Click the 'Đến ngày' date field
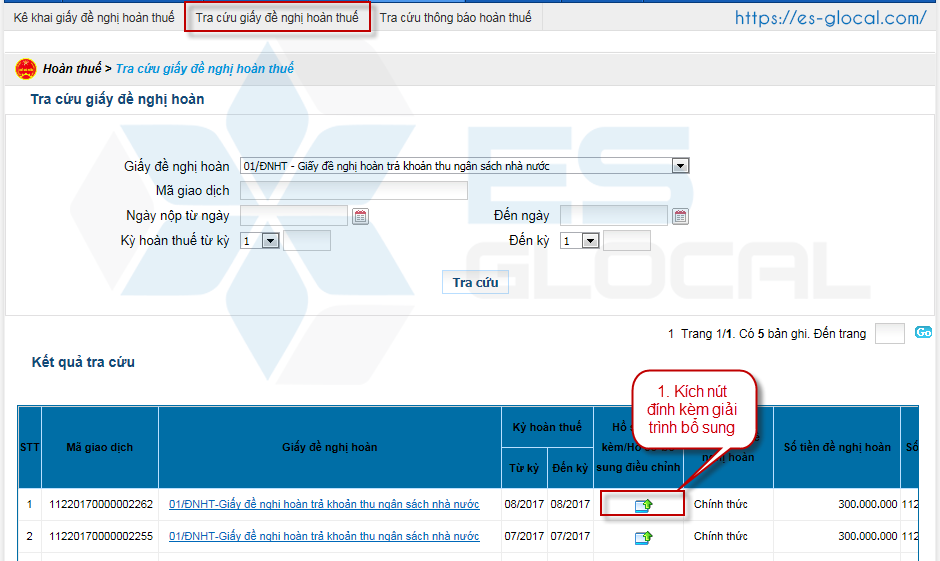Viewport: 940px width, 561px height. [x=614, y=216]
